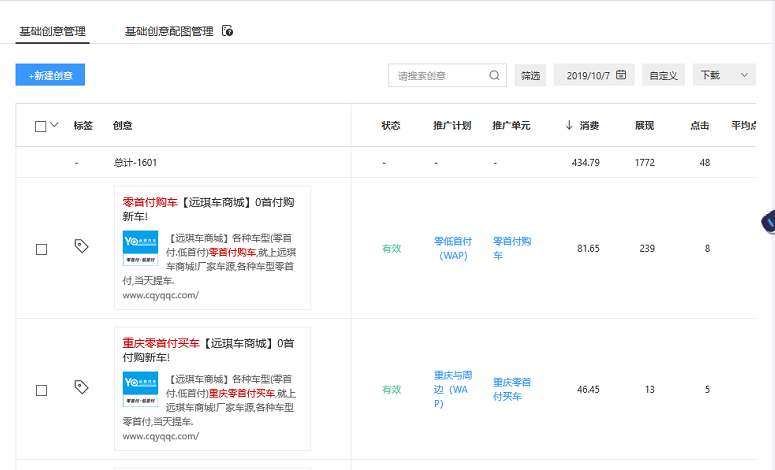Open the 2019/10/7 date picker
The image size is (775, 470).
click(x=593, y=75)
